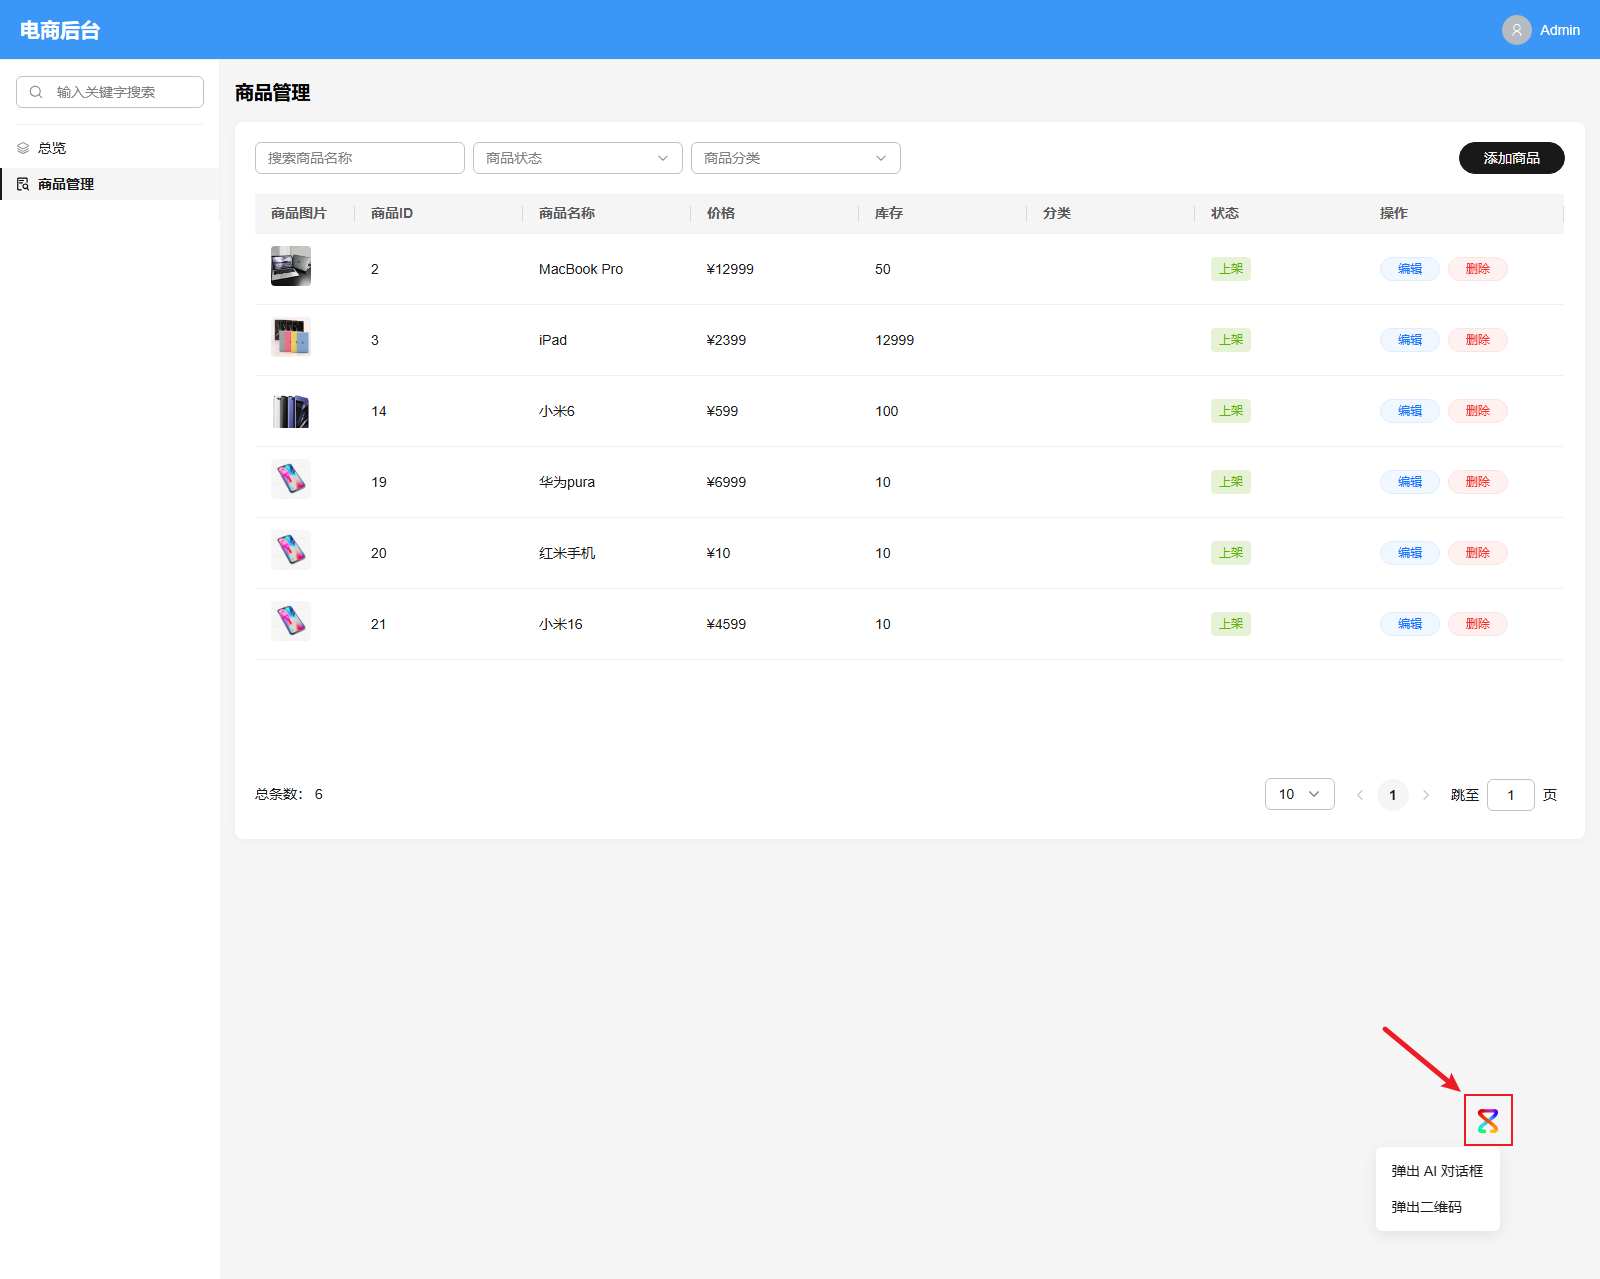The width and height of the screenshot is (1600, 1279).
Task: Click the ¥4599 price cell
Action: (726, 624)
